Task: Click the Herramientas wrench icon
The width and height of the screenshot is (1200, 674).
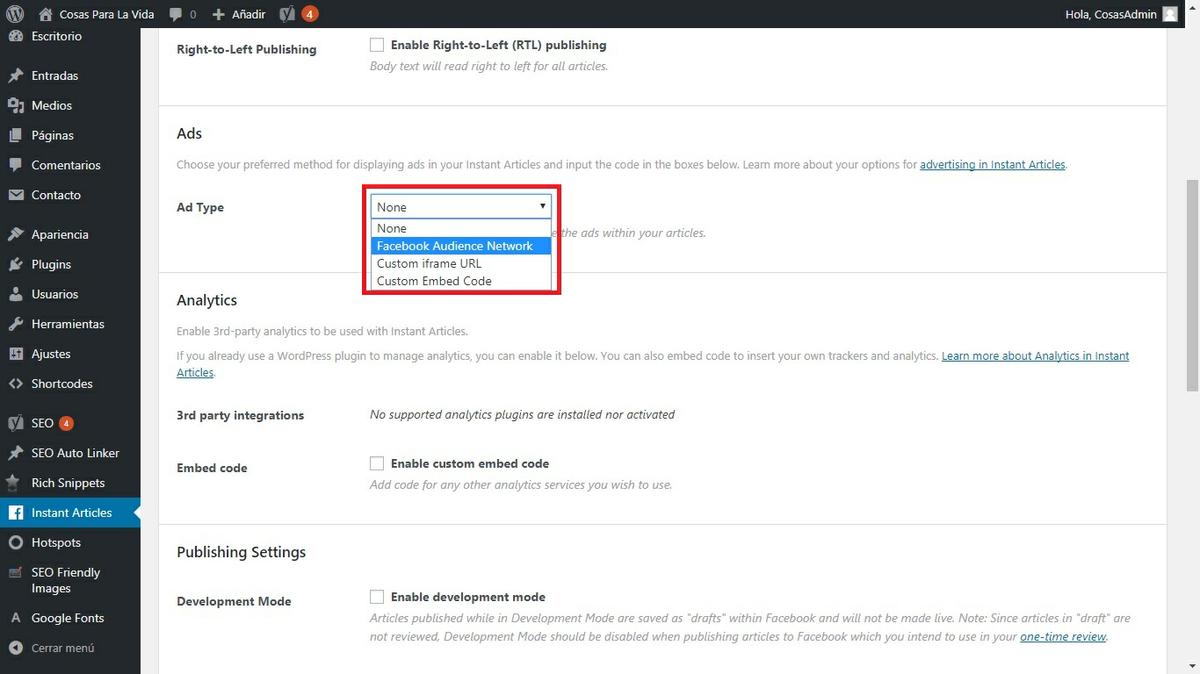Action: pyautogui.click(x=15, y=324)
